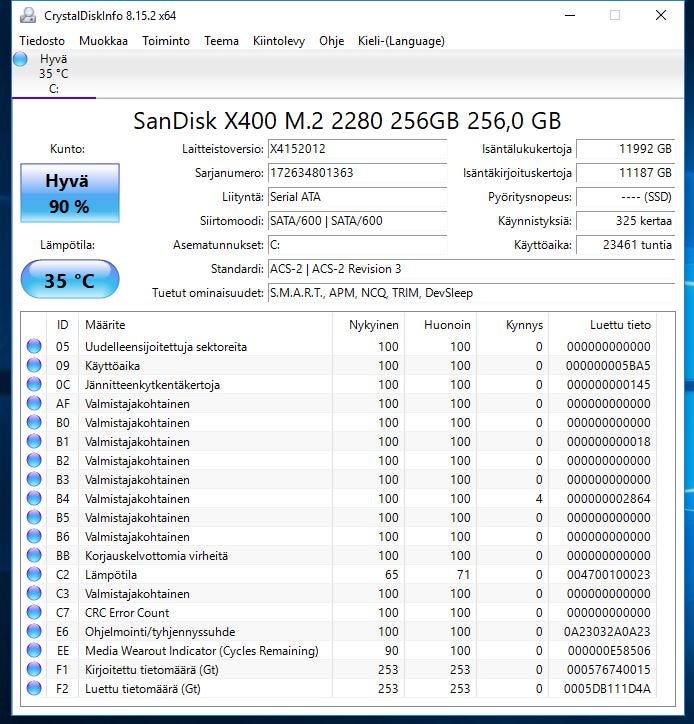Screen dimensions: 694x724
Task: Click status orb of row B3
Action: tap(34, 479)
